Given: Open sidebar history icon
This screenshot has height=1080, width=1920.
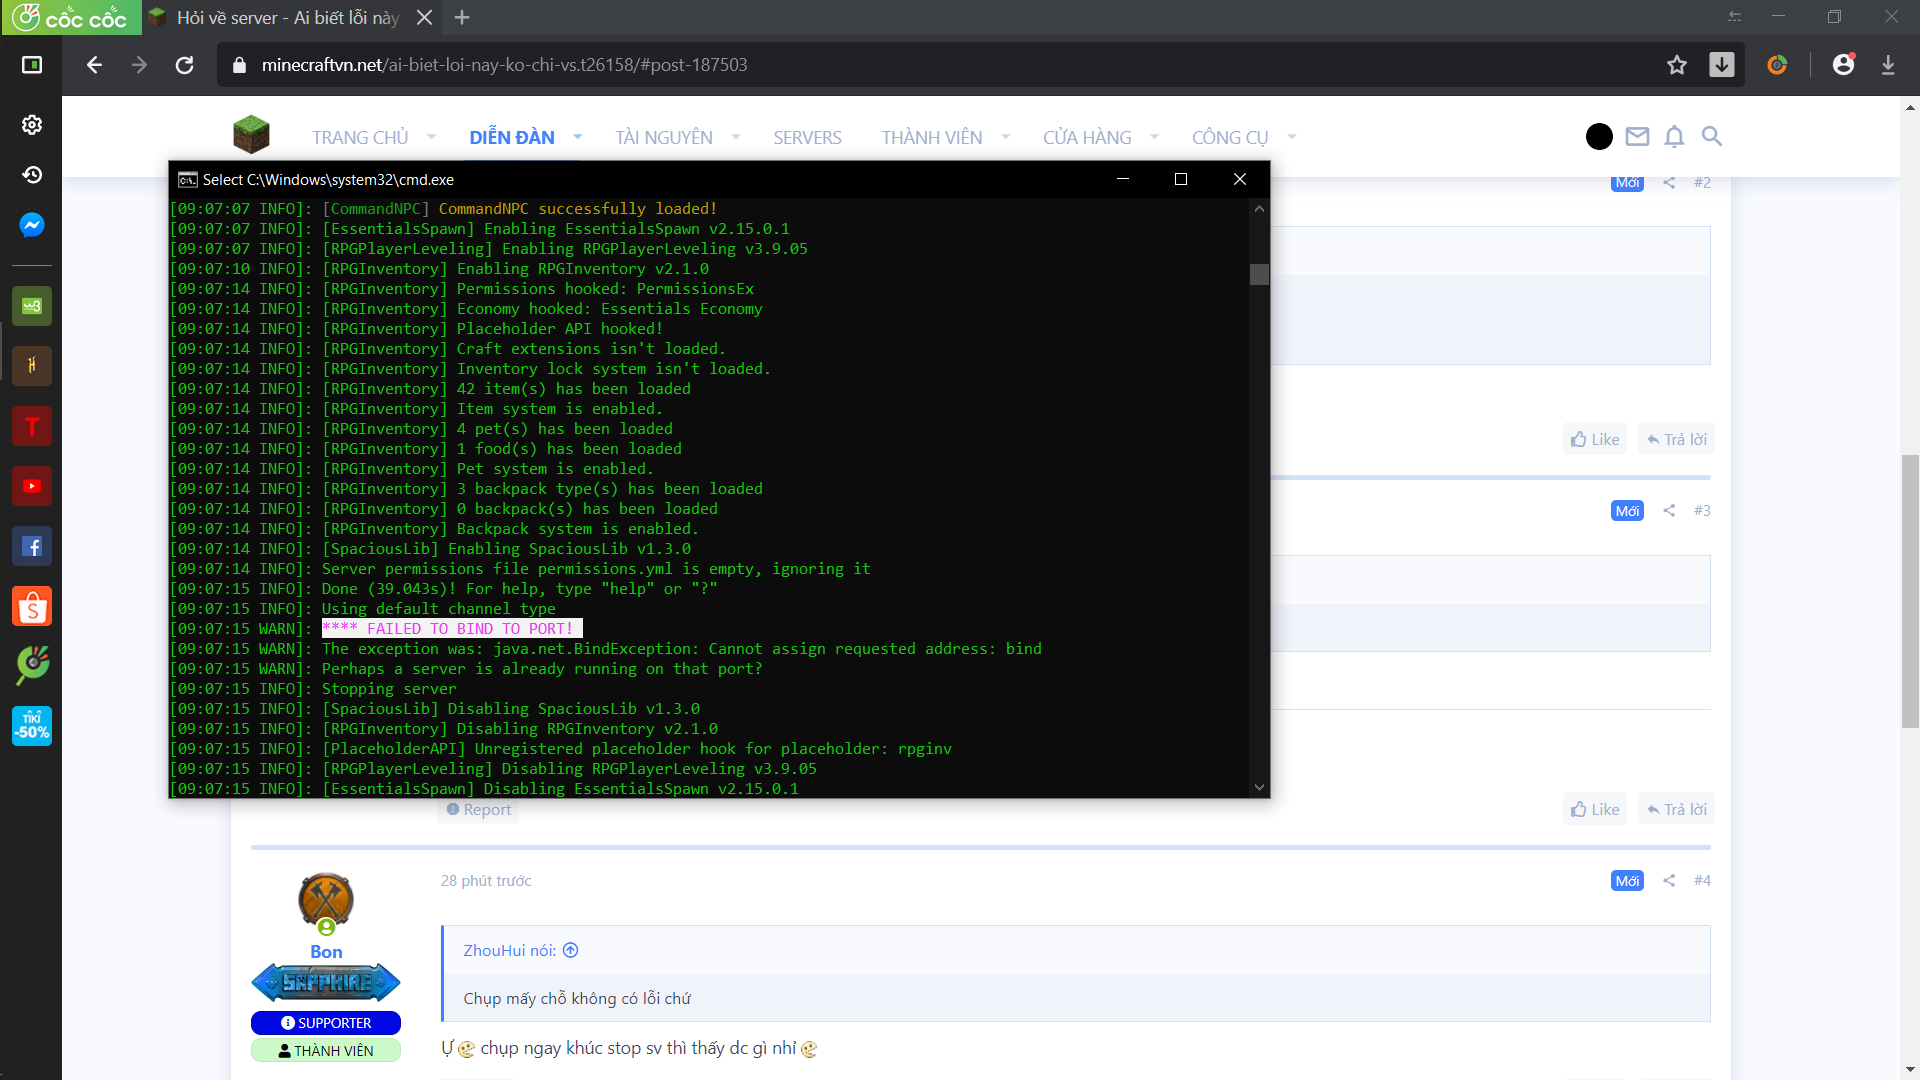Looking at the screenshot, I should pos(32,175).
